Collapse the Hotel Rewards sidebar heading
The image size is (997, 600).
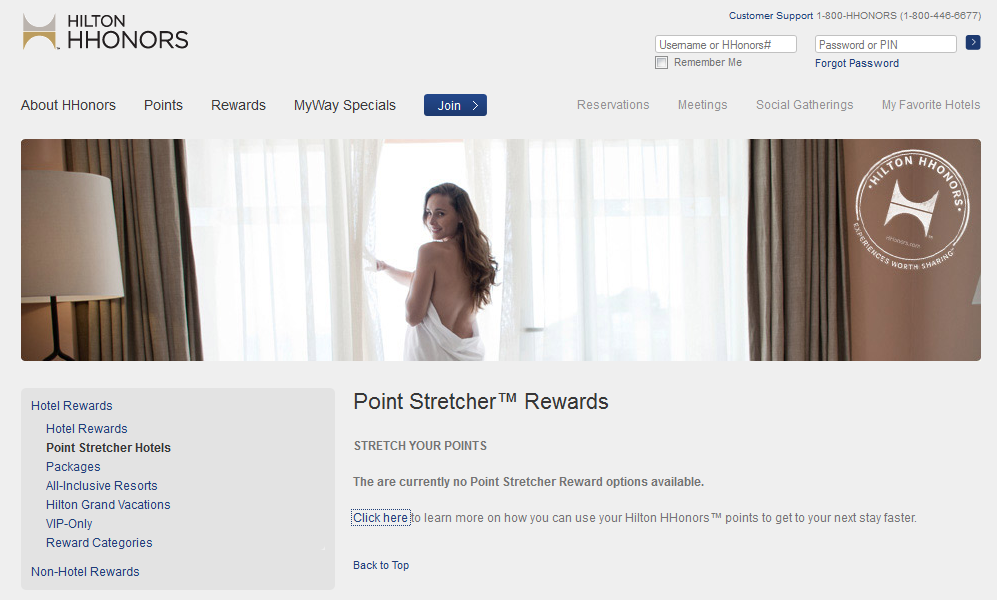(x=71, y=406)
